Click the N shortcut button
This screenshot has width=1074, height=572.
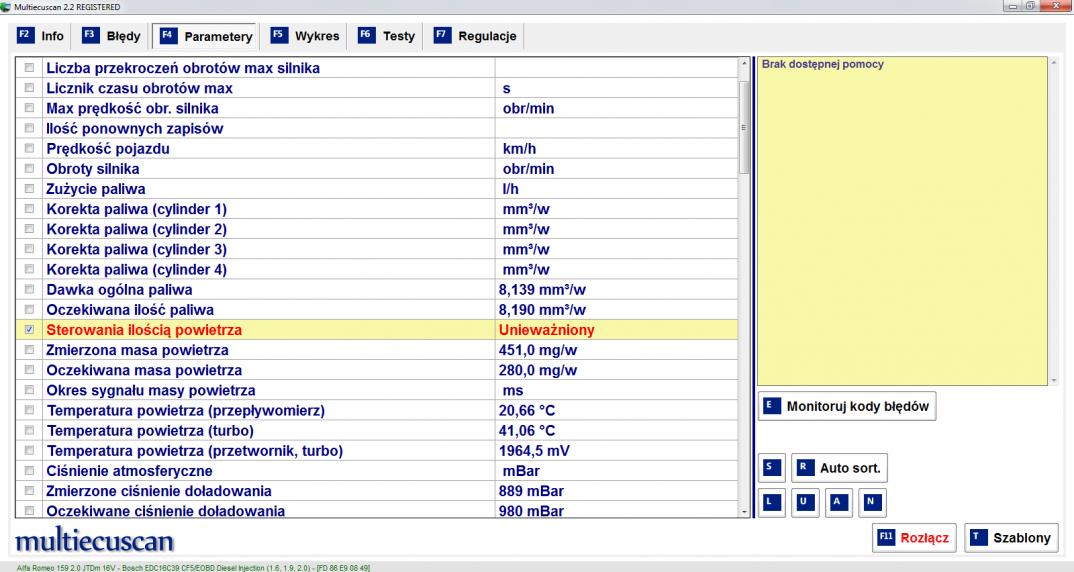pyautogui.click(x=871, y=501)
